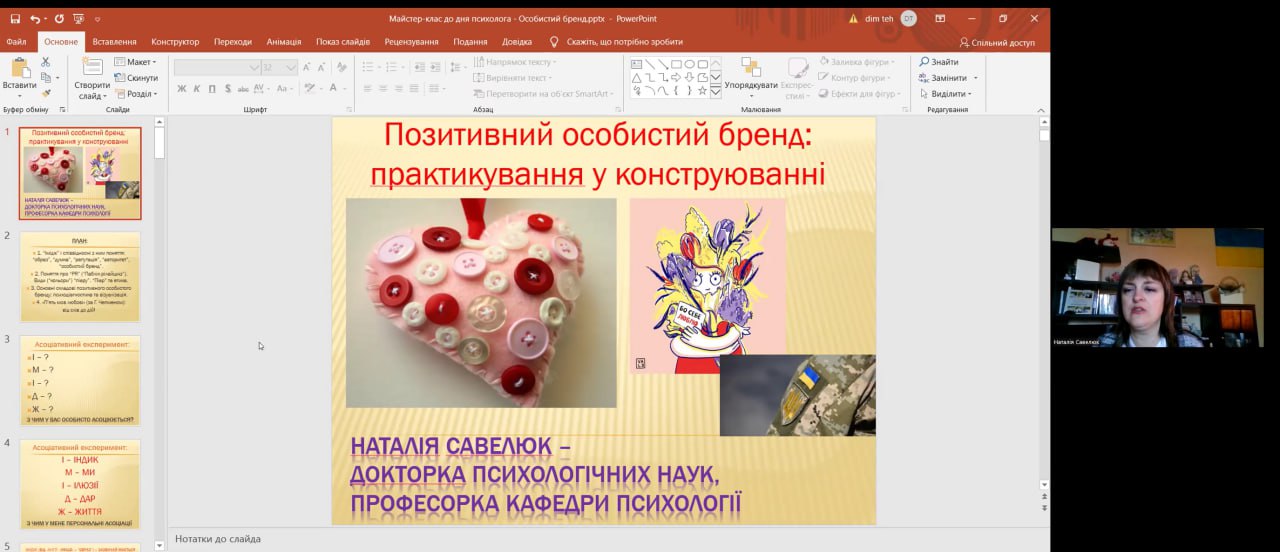Image resolution: width=1280 pixels, height=552 pixels.
Task: Click the Спільний доступ share button
Action: point(996,42)
